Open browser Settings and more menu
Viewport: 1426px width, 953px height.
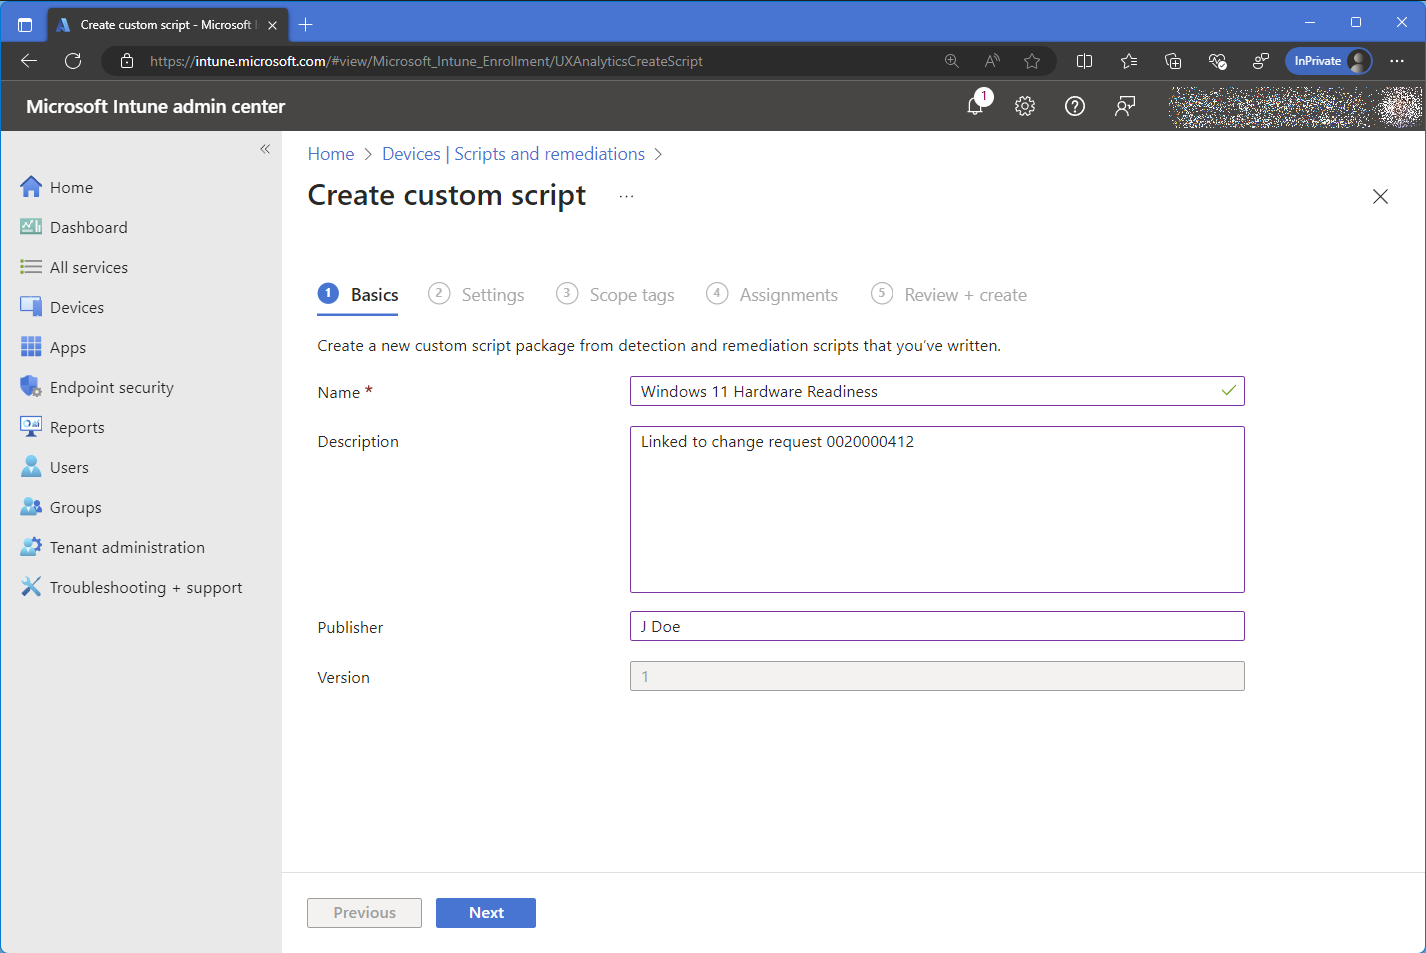coord(1397,61)
